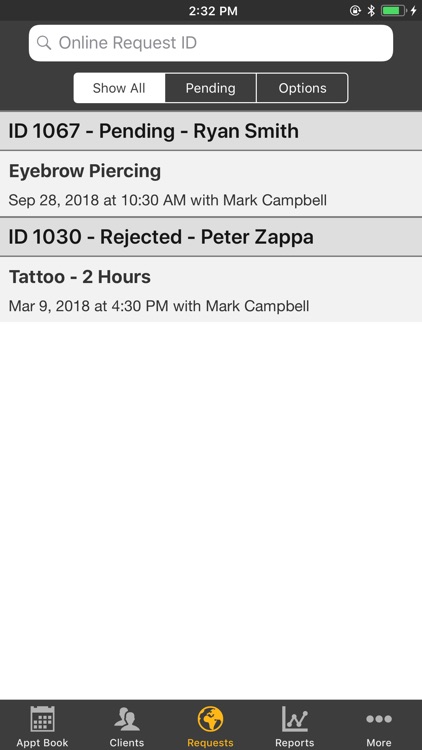Screen dimensions: 422x750
Task: Open request ID 1067 Ryan Smith header
Action: (x=211, y=131)
